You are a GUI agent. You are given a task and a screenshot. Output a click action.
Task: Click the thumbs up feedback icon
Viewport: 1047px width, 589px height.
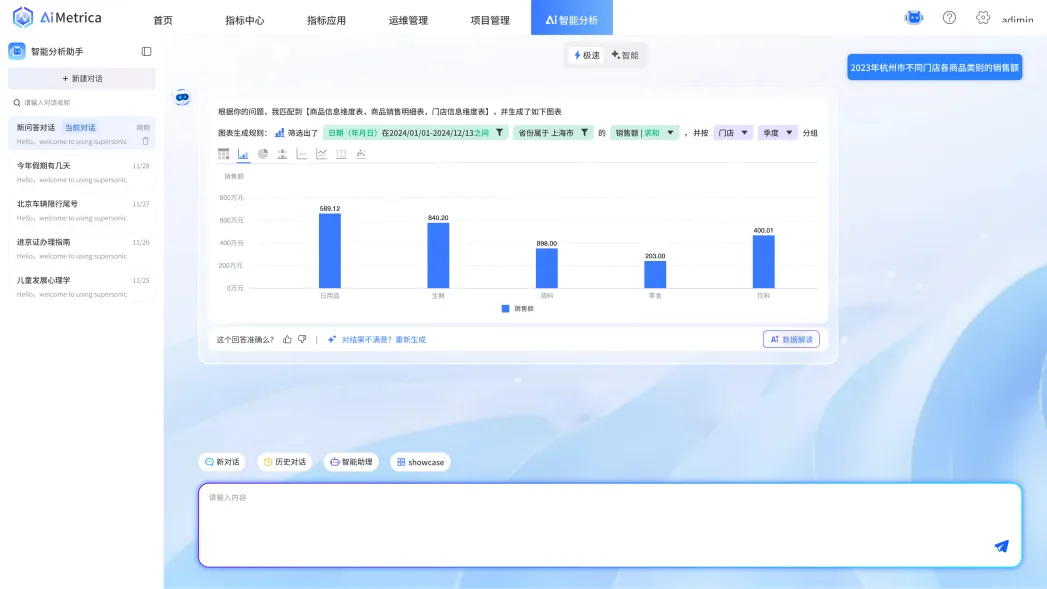click(287, 339)
